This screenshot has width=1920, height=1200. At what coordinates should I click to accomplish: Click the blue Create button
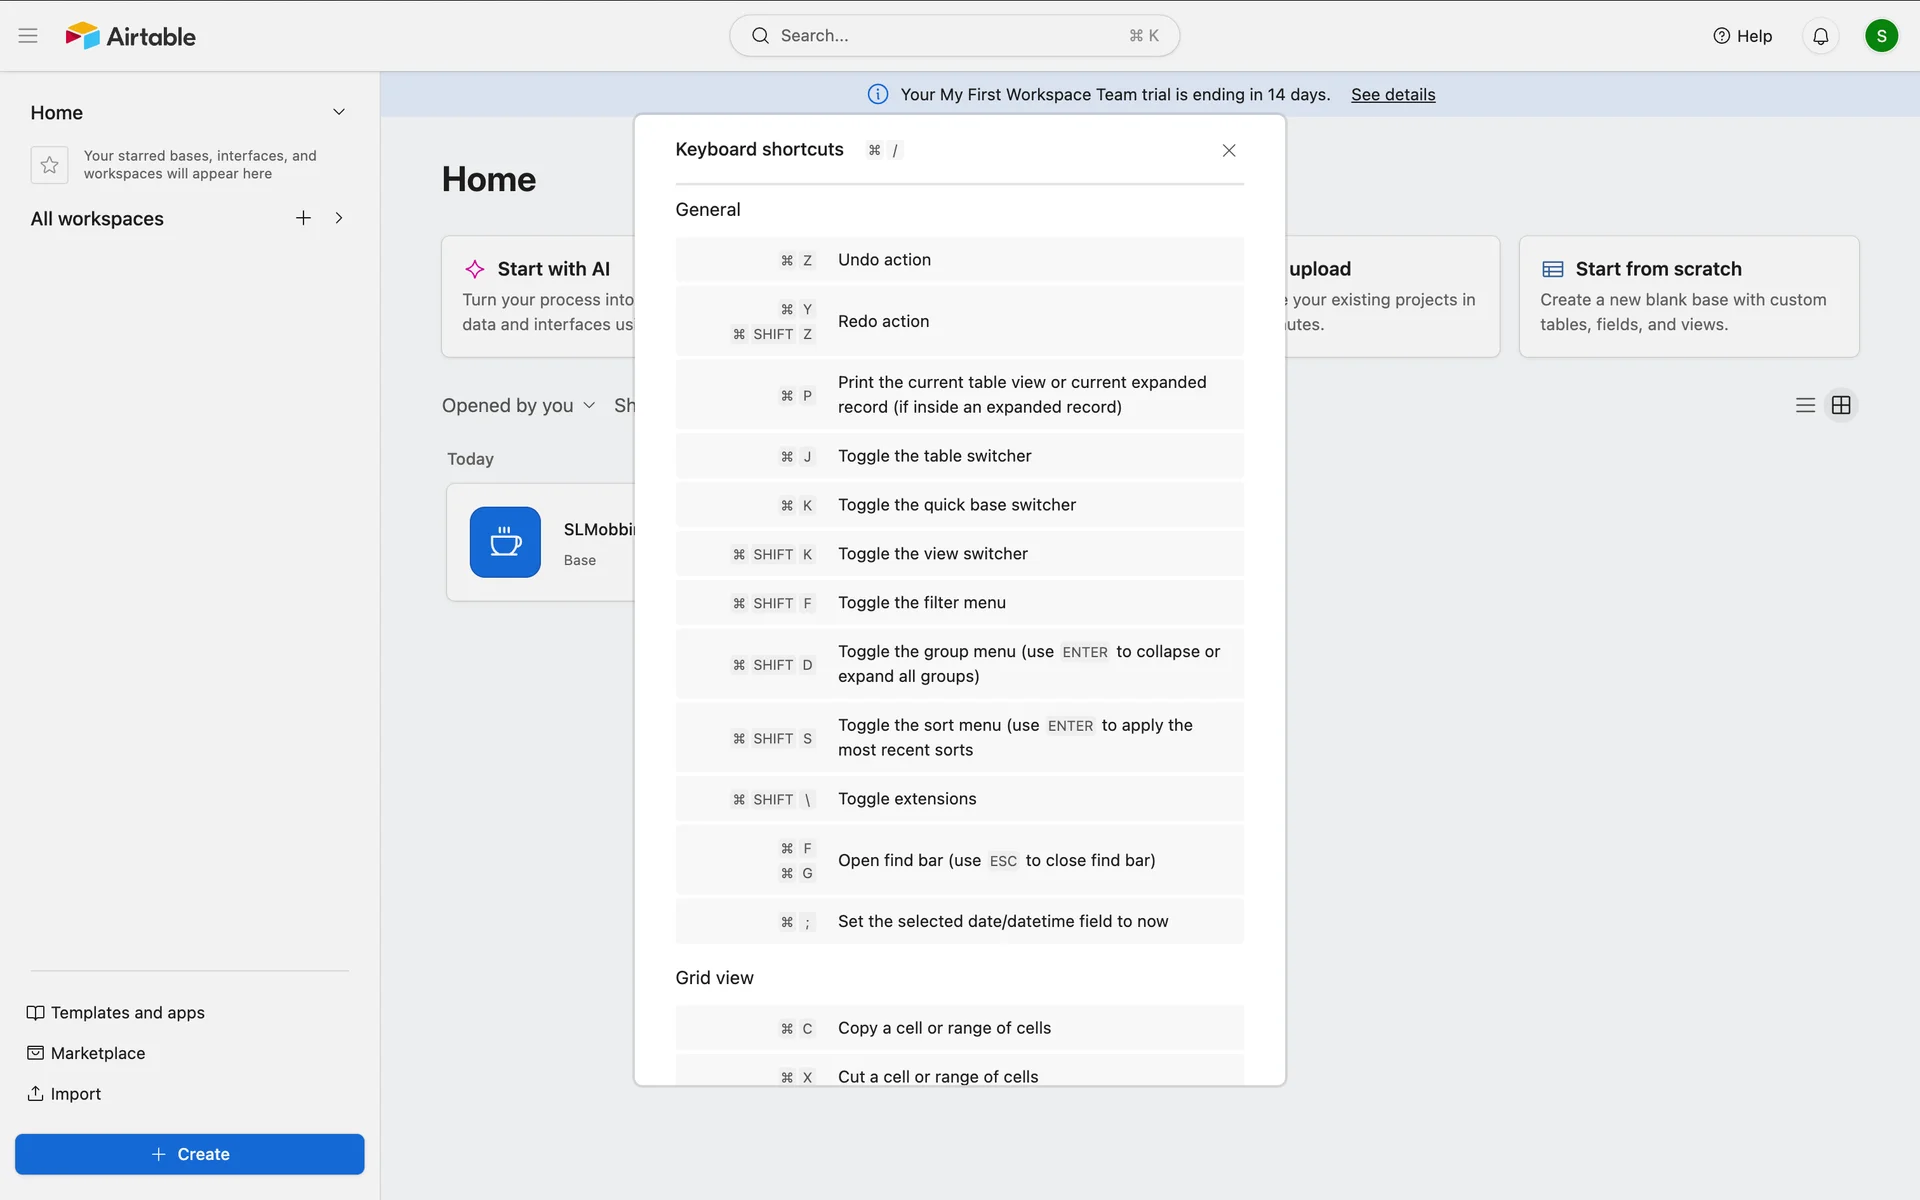[190, 1154]
